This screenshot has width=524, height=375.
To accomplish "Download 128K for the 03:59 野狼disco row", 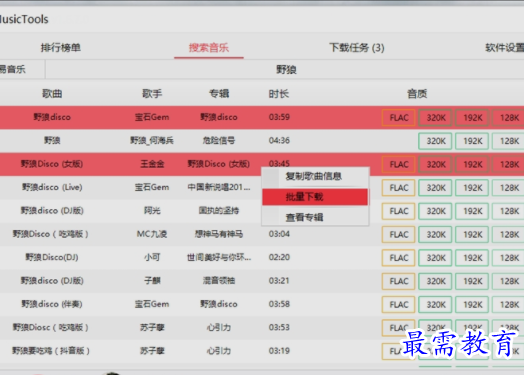I will (508, 118).
